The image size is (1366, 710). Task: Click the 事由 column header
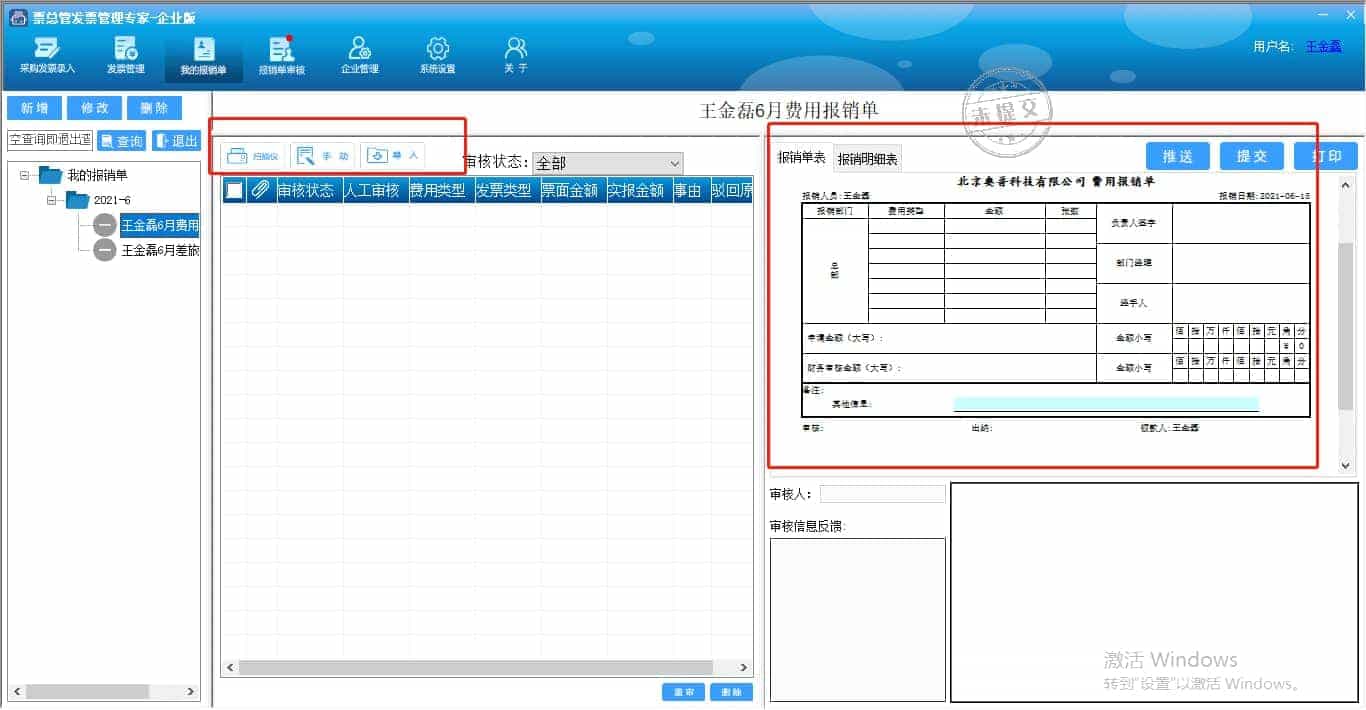click(690, 190)
